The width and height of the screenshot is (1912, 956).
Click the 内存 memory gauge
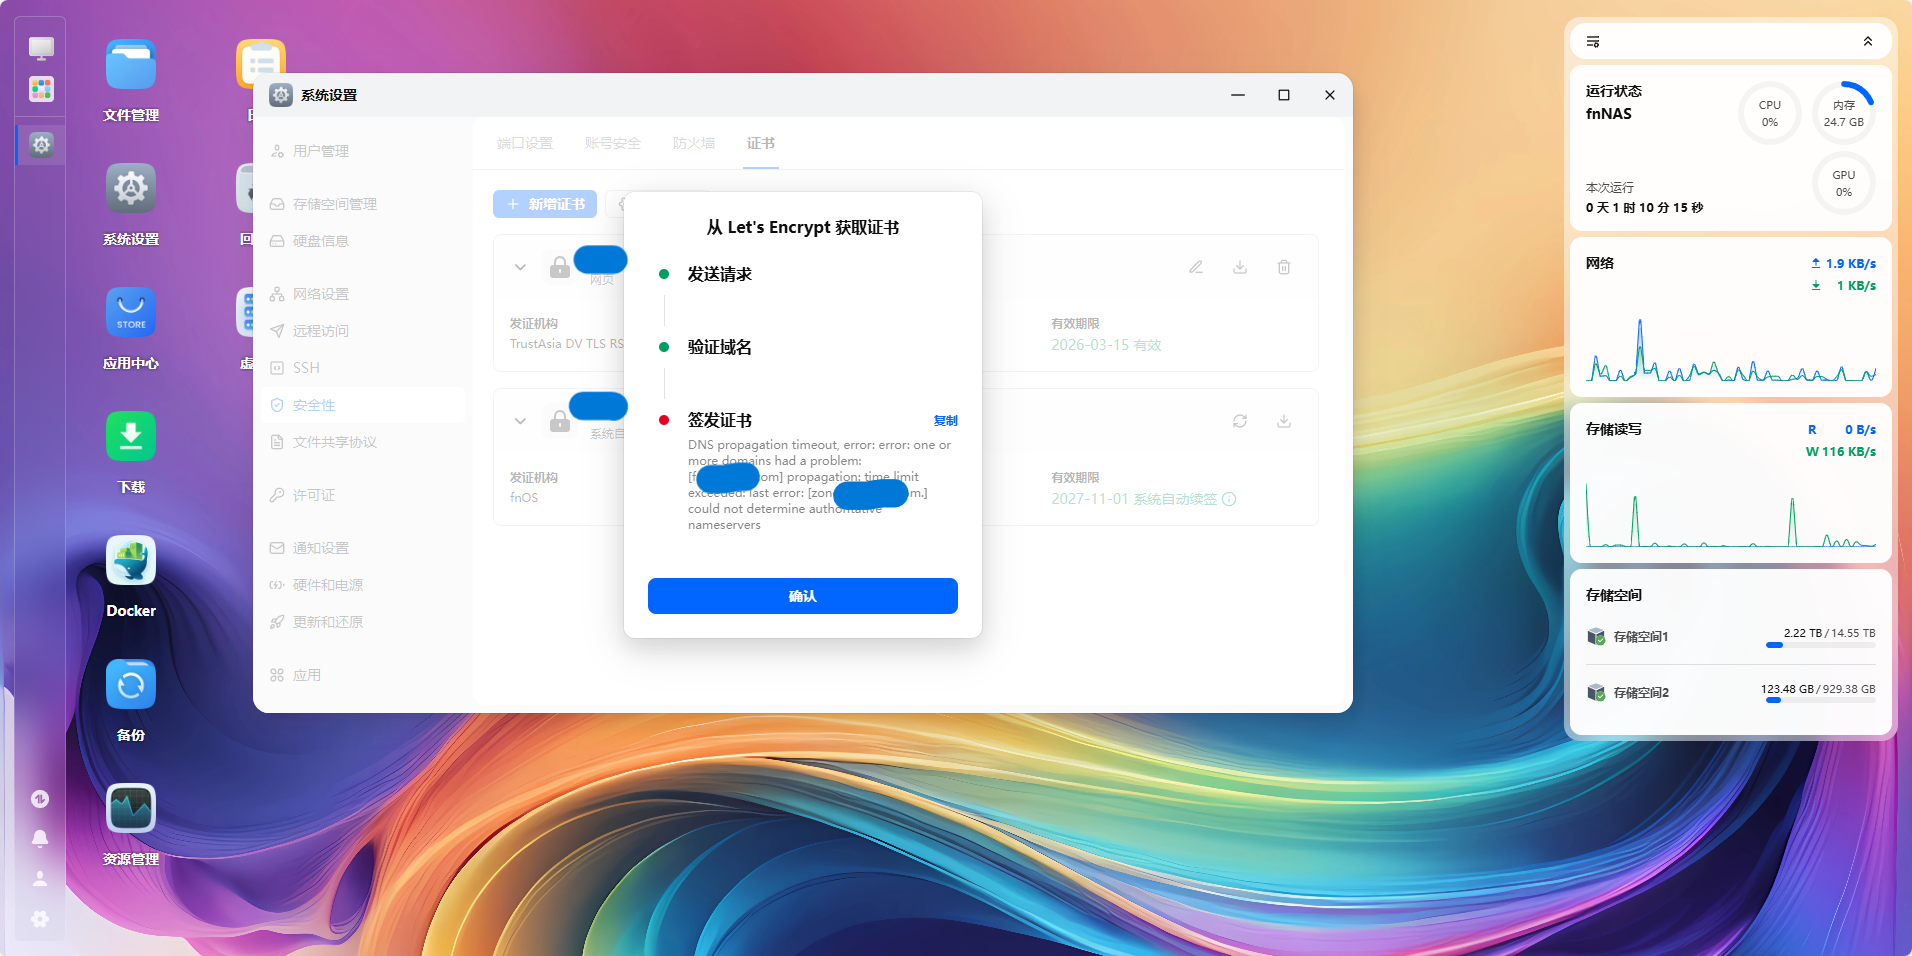click(1844, 113)
